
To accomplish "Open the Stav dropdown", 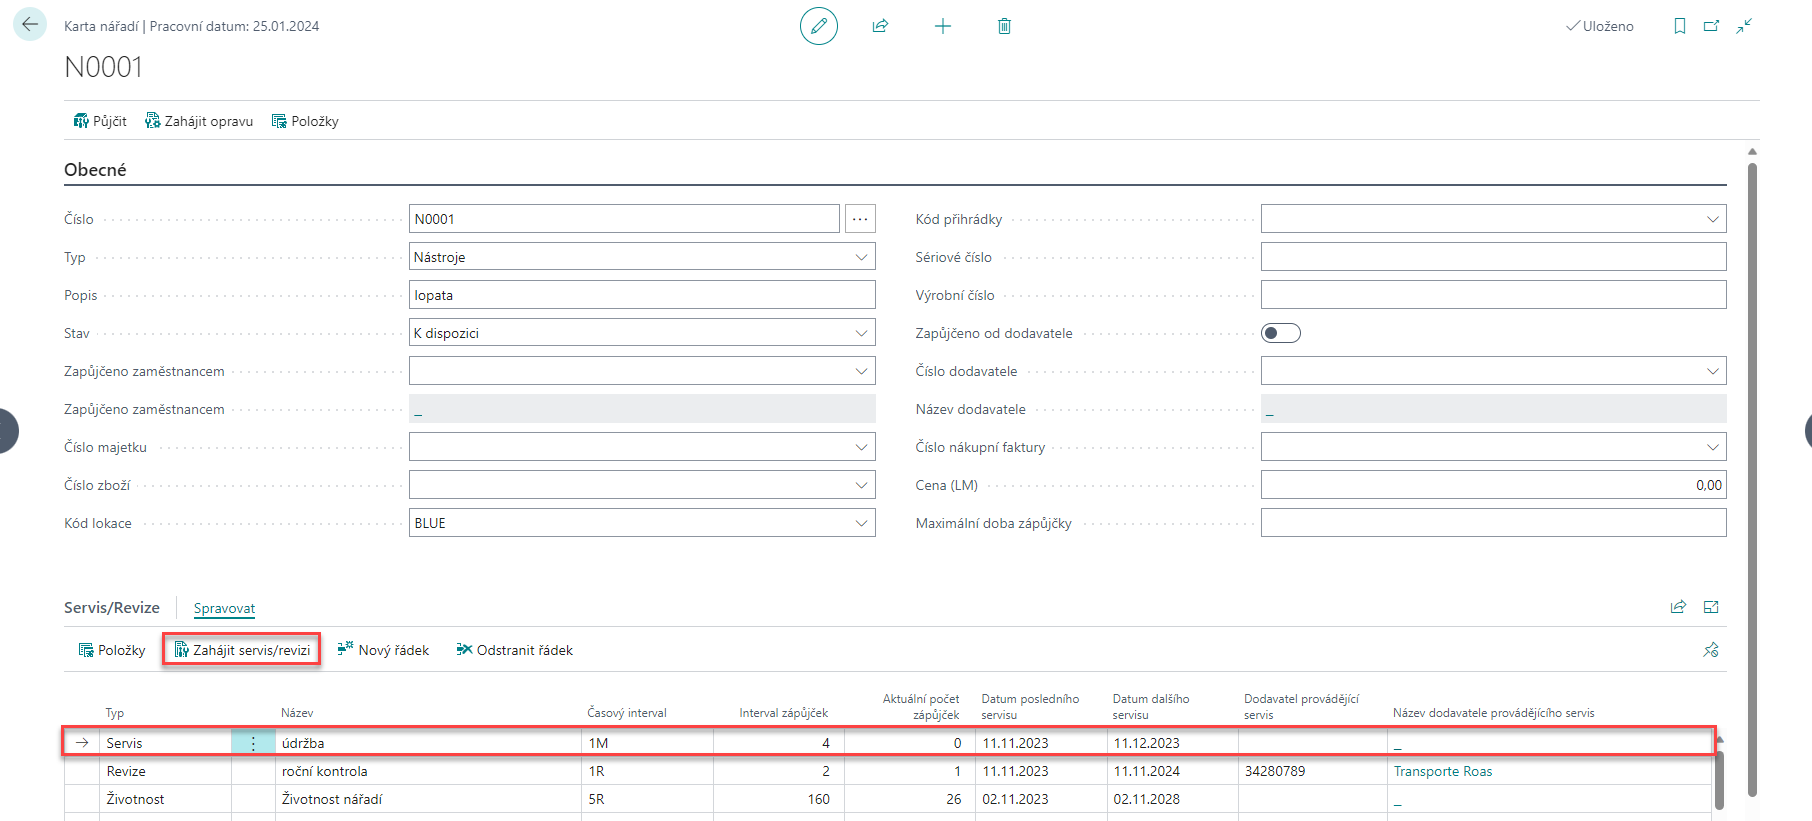I will coord(861,333).
